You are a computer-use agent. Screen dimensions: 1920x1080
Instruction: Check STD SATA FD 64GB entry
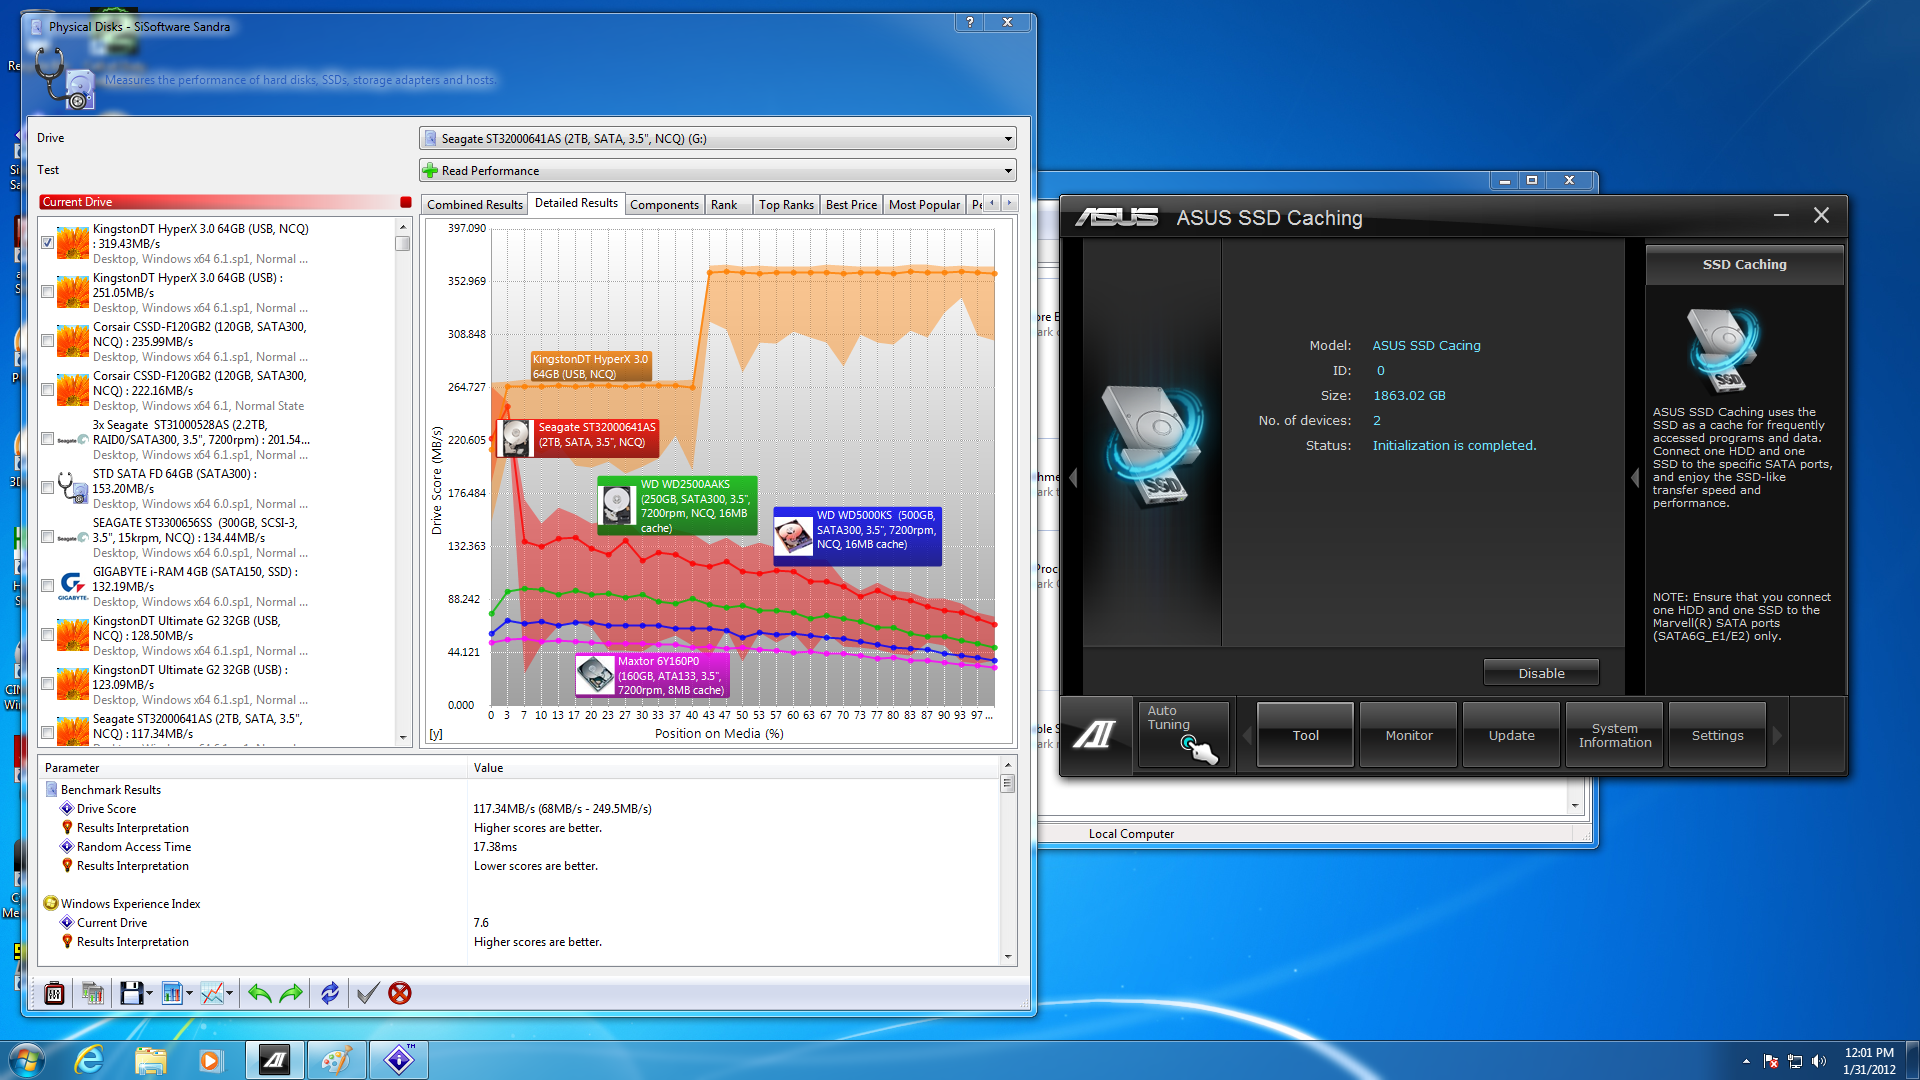(x=47, y=488)
